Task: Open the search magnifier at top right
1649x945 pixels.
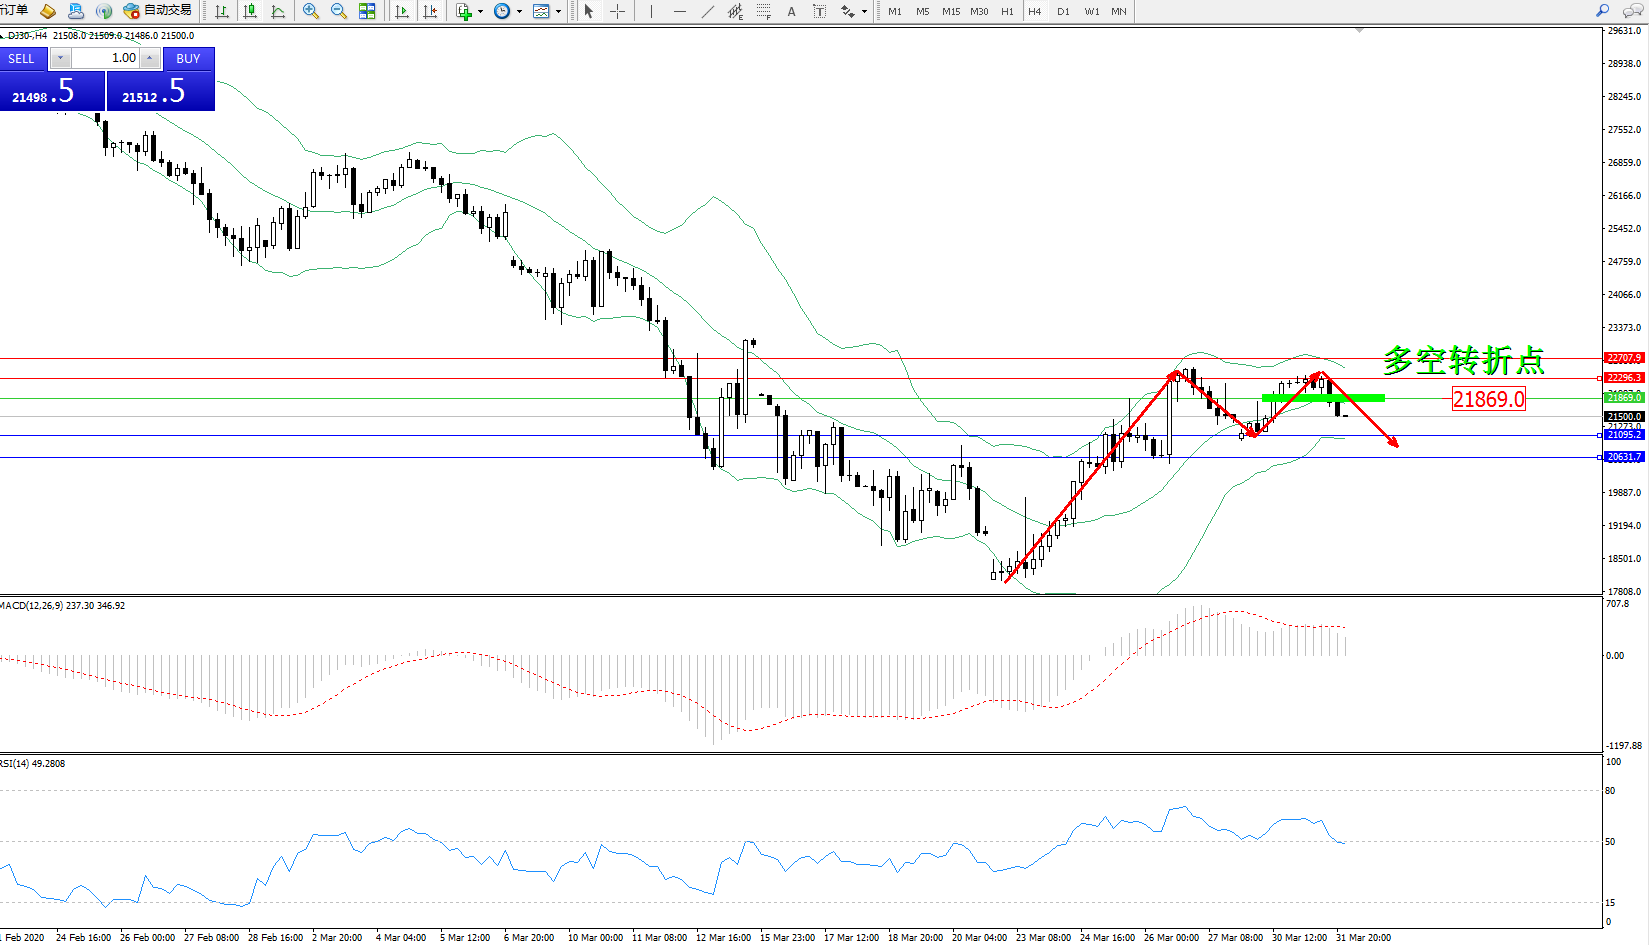Action: tap(1602, 11)
